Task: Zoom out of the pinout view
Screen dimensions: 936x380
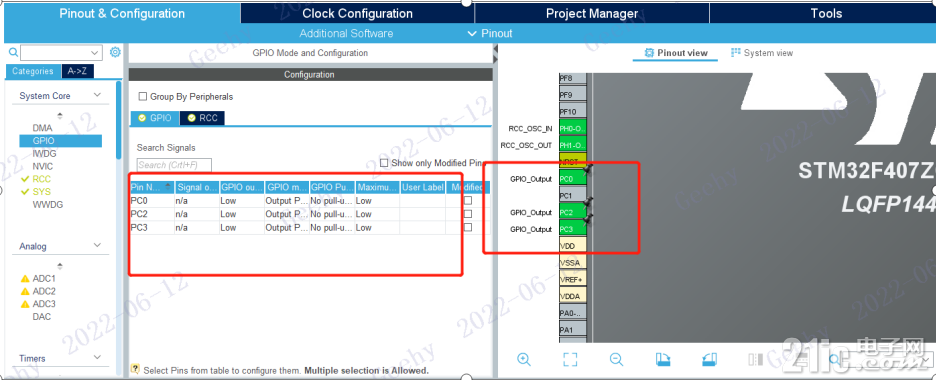Action: coord(617,359)
